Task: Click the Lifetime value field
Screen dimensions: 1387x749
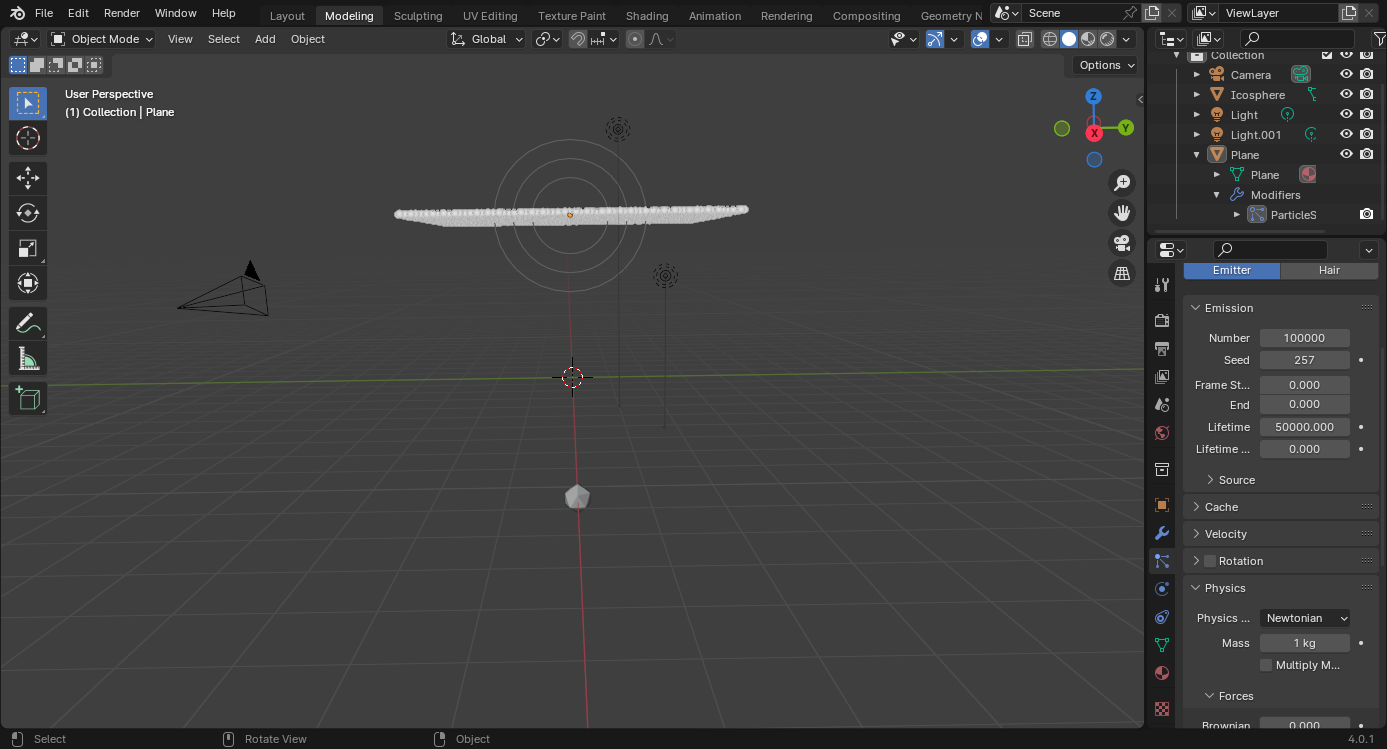Action: [x=1305, y=427]
